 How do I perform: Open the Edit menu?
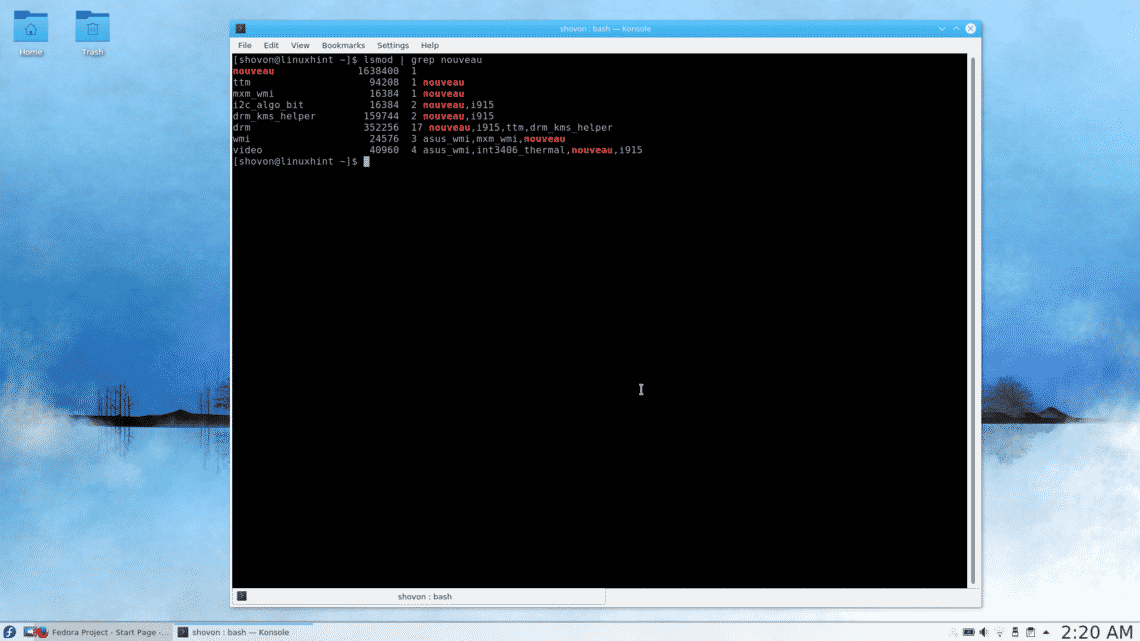[x=271, y=45]
